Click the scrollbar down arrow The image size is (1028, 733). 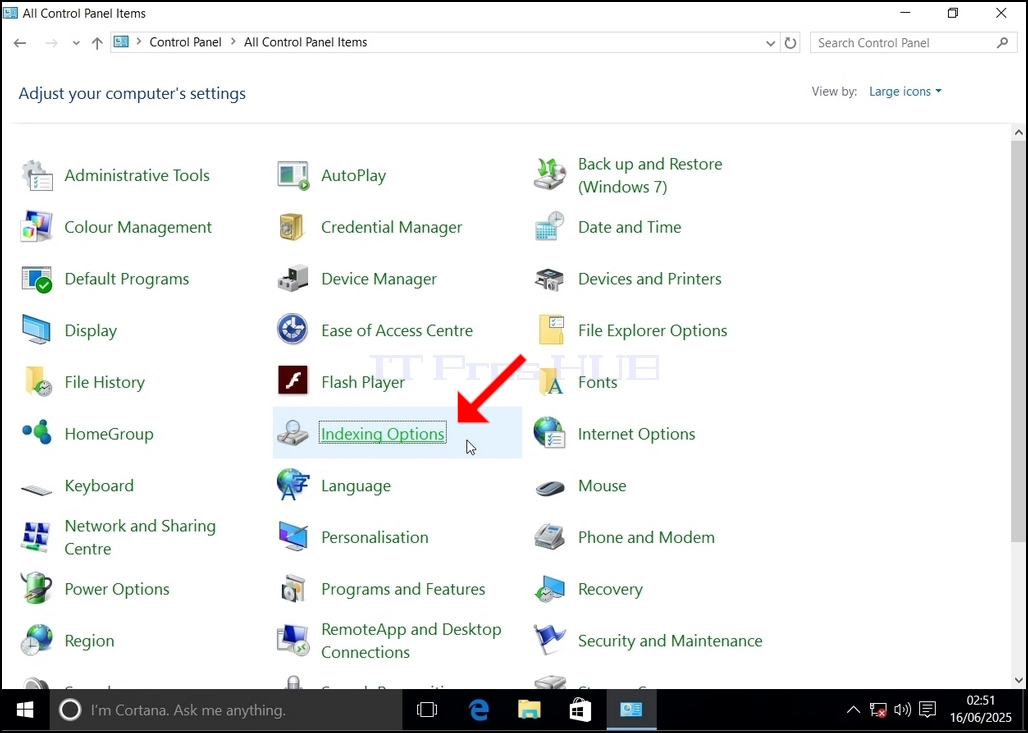click(x=1019, y=680)
